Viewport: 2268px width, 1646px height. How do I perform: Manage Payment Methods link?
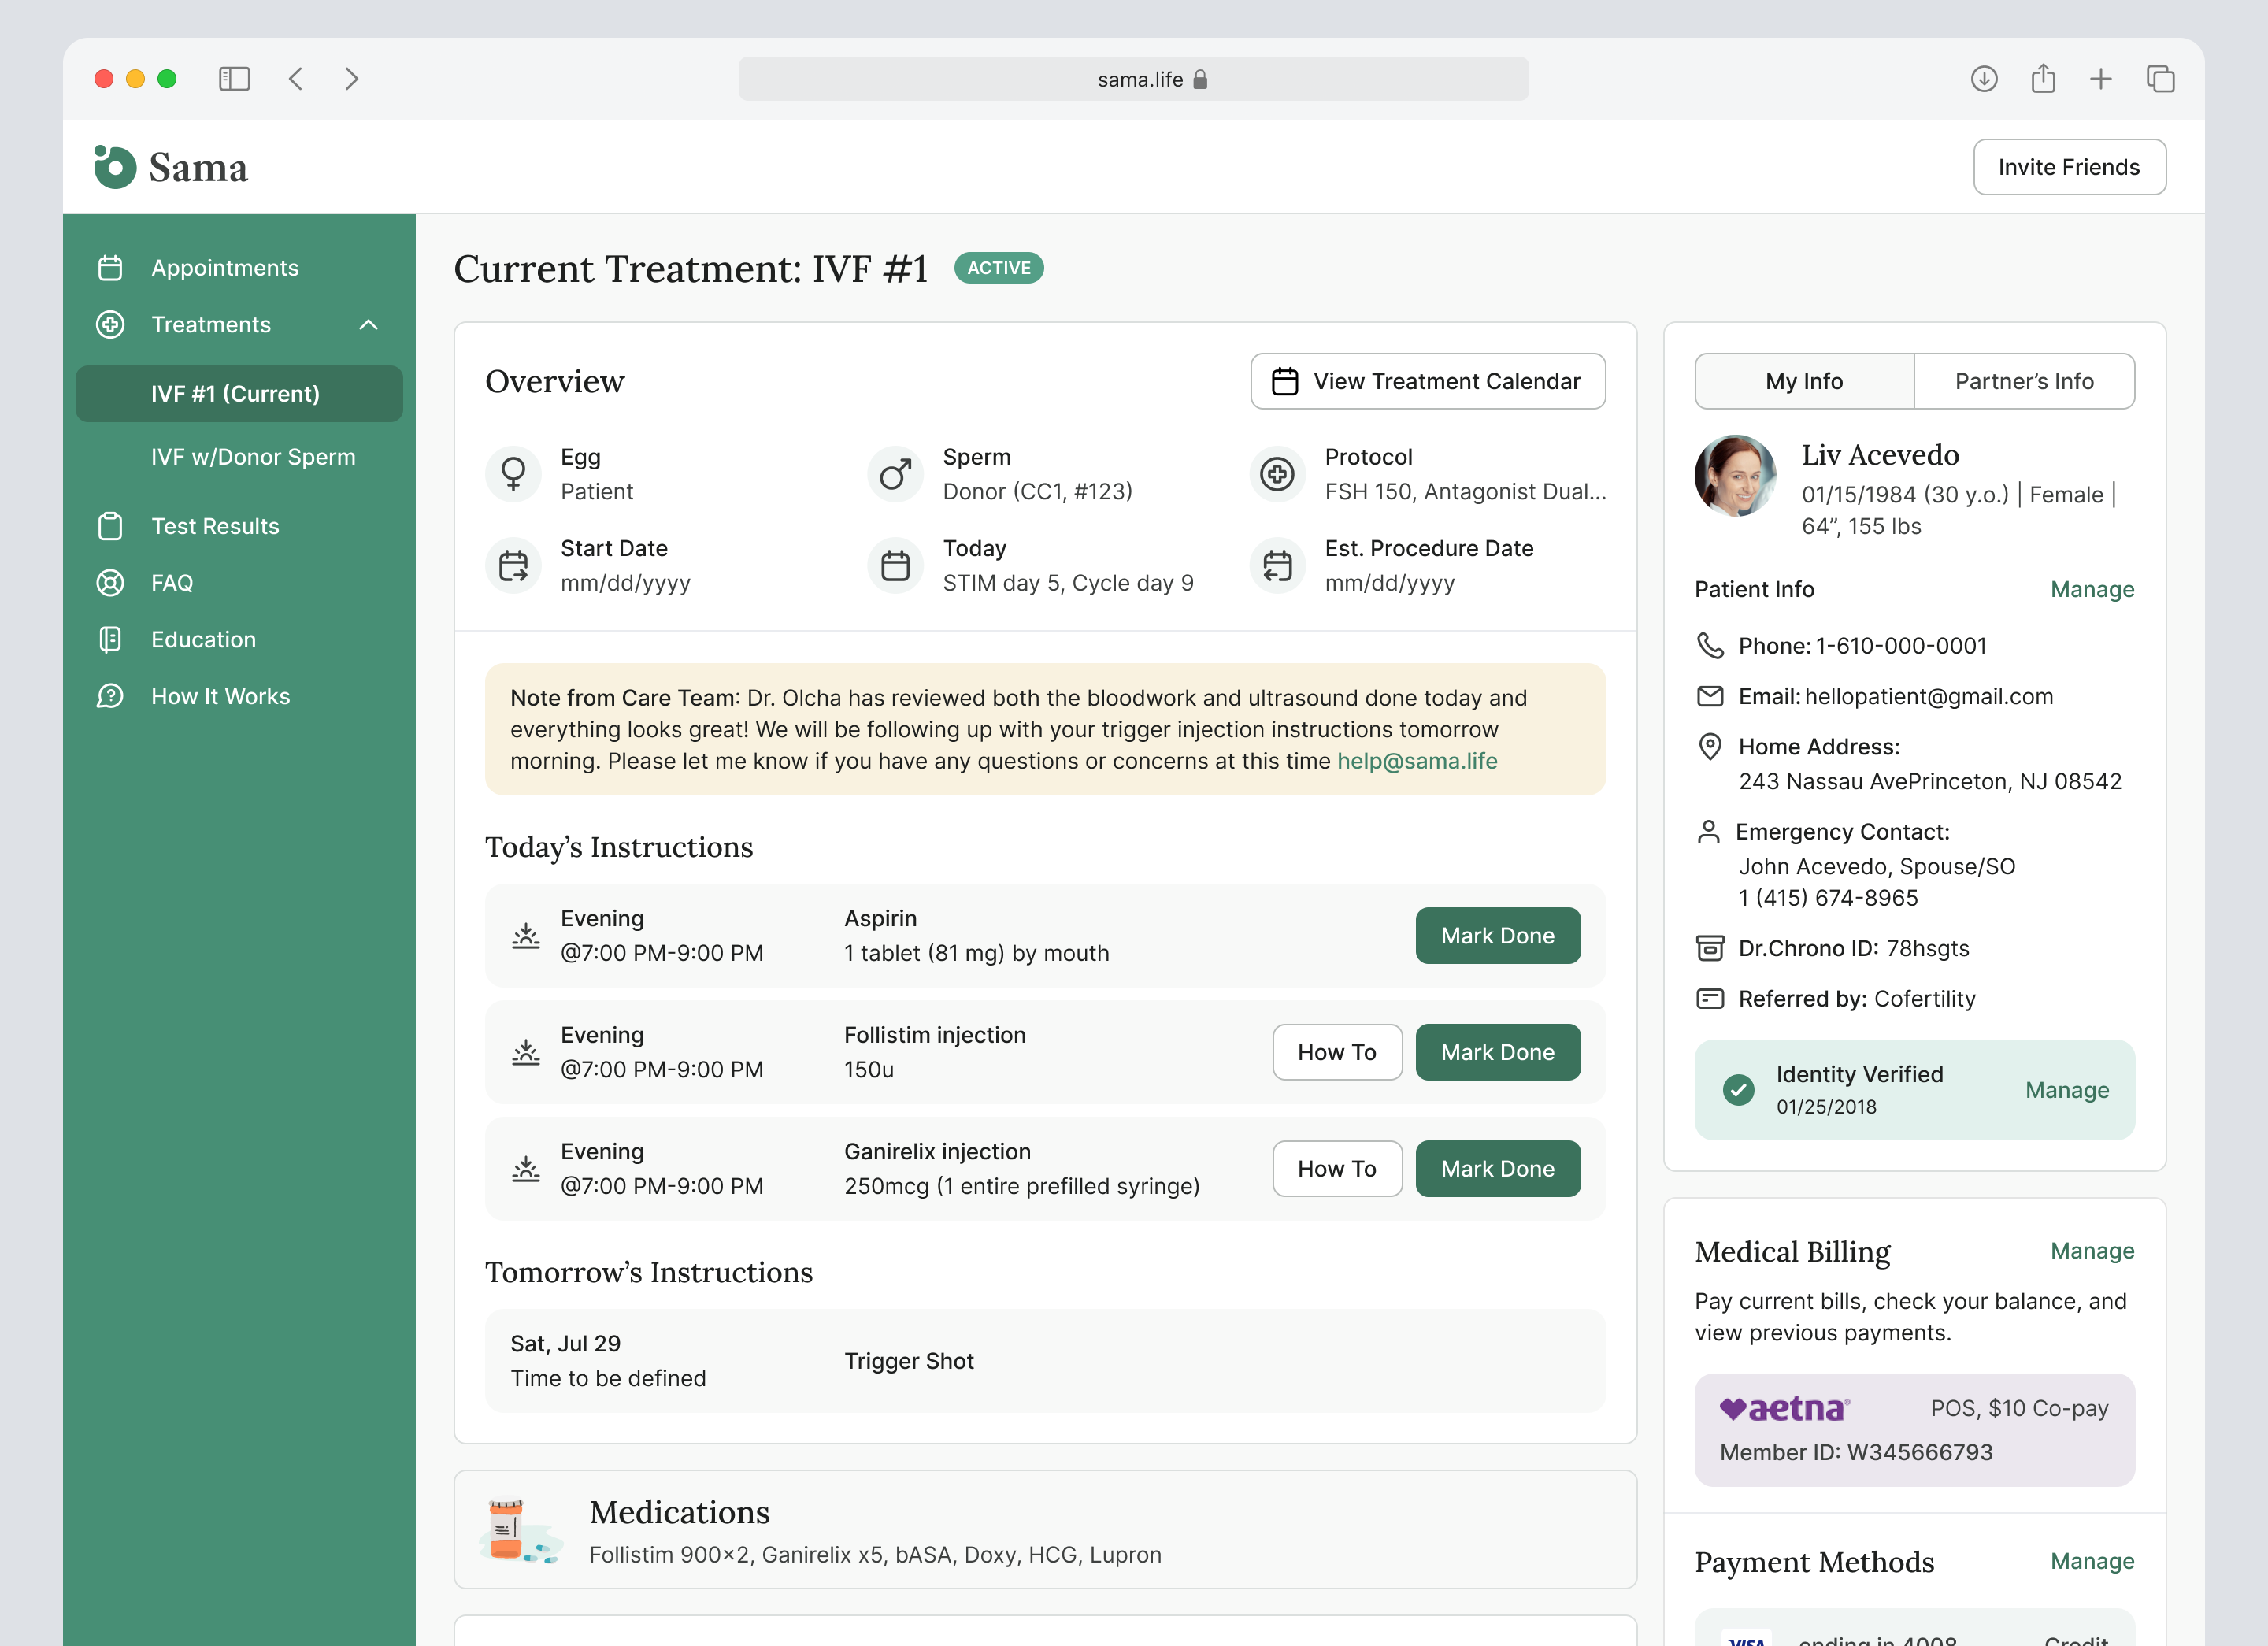2092,1561
